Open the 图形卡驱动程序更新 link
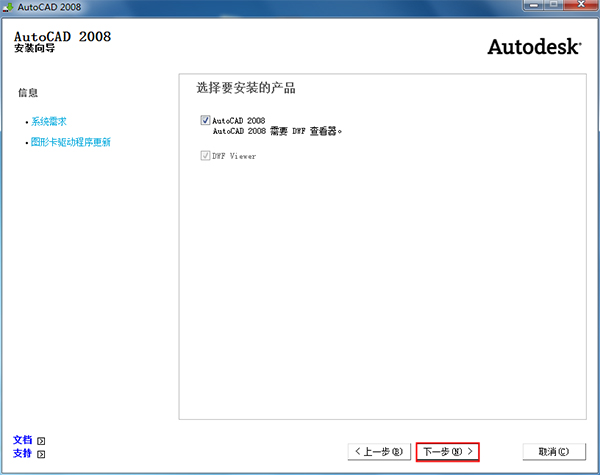600x475 pixels. (70, 142)
